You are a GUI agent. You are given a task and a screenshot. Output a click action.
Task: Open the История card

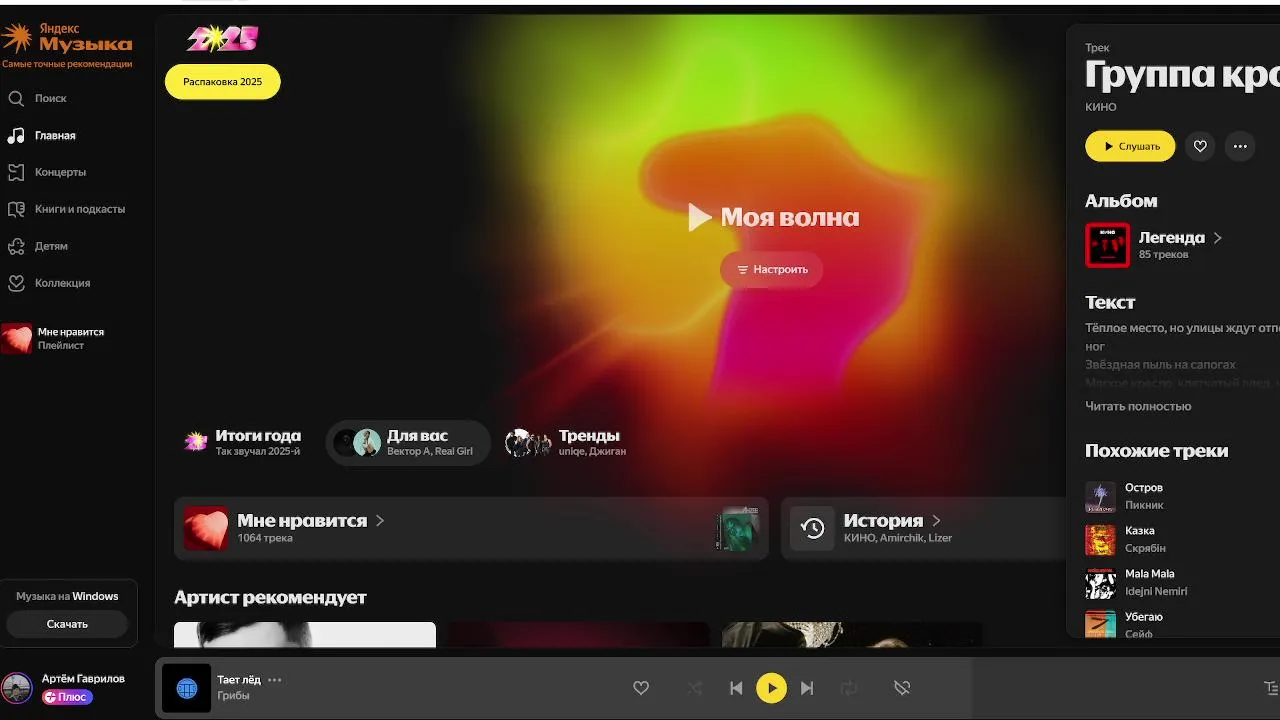(x=925, y=528)
